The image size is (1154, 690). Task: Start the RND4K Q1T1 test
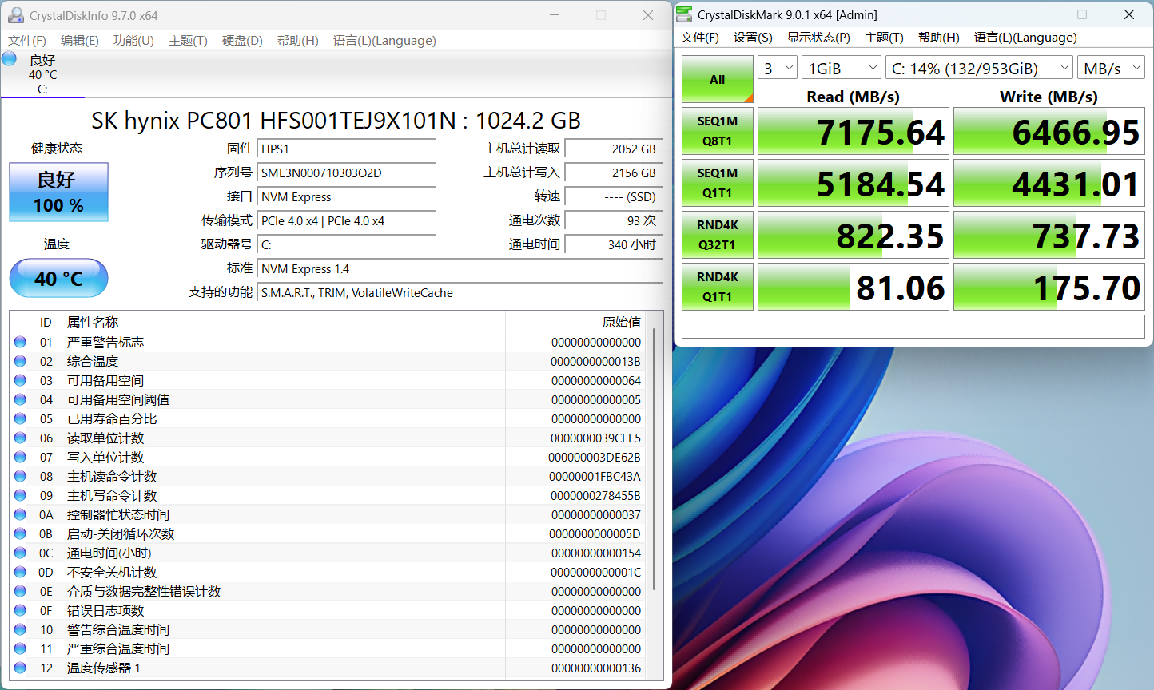coord(718,286)
